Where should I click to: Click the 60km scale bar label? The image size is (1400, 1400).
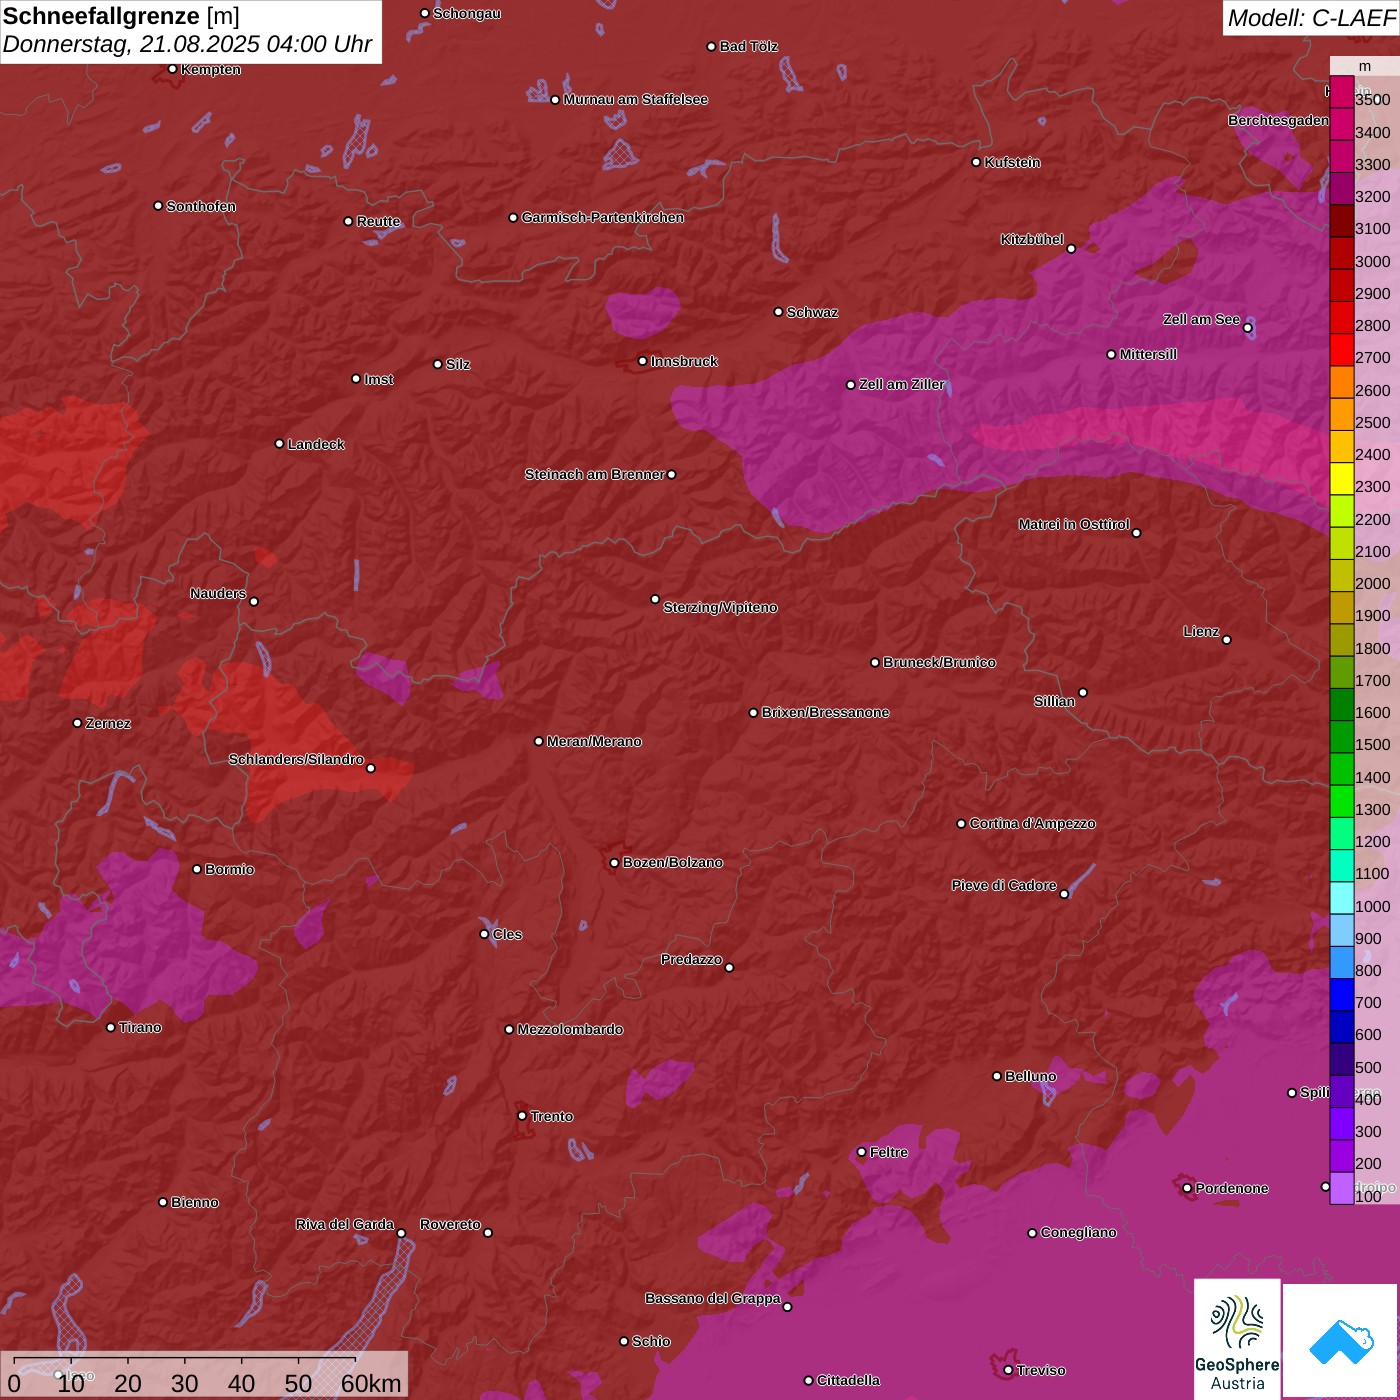click(x=371, y=1383)
